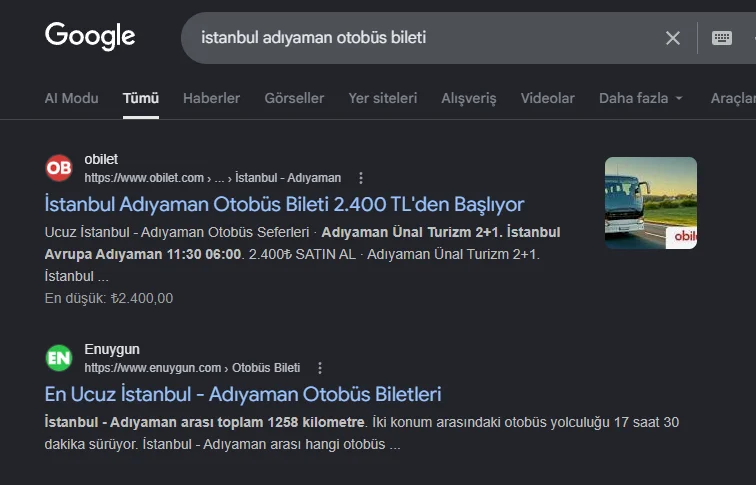This screenshot has height=485, width=756.
Task: Open the obilet bus thumbnail image
Action: click(x=650, y=203)
